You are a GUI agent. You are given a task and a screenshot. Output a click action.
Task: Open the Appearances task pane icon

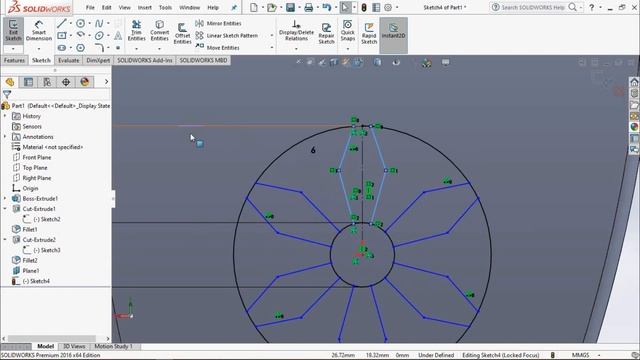click(x=634, y=127)
